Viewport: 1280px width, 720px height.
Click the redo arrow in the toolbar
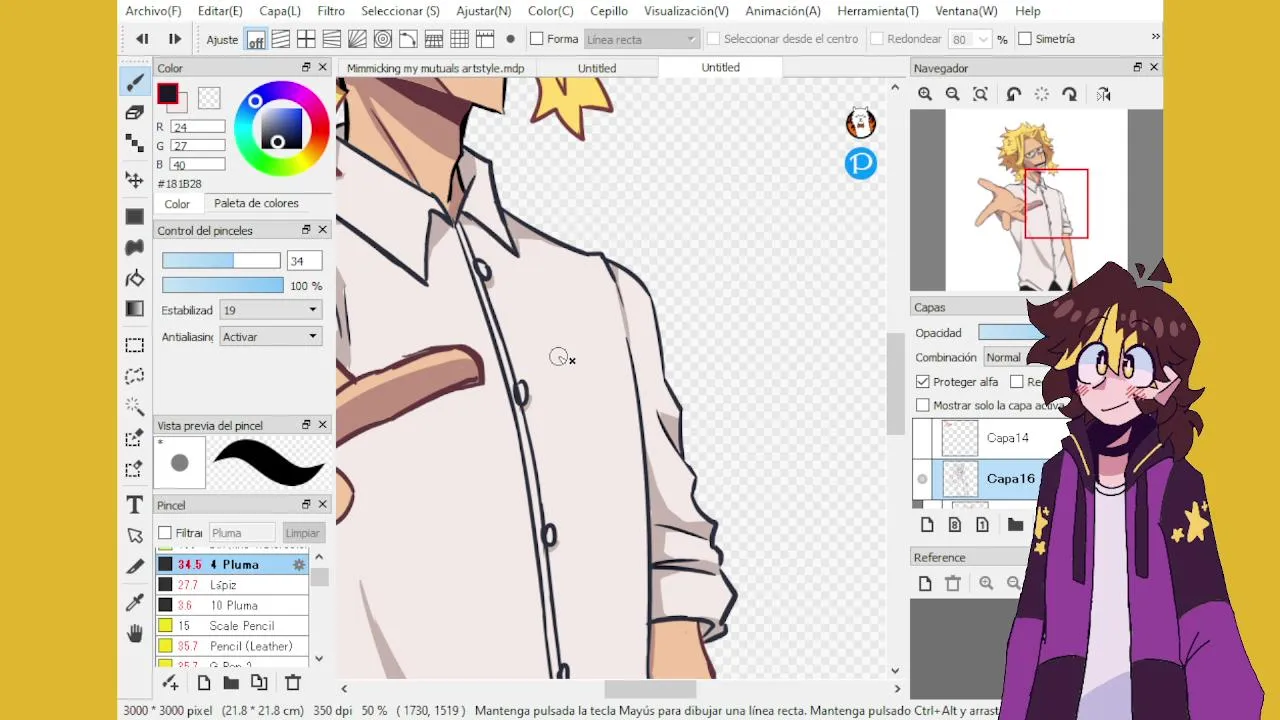(x=175, y=39)
